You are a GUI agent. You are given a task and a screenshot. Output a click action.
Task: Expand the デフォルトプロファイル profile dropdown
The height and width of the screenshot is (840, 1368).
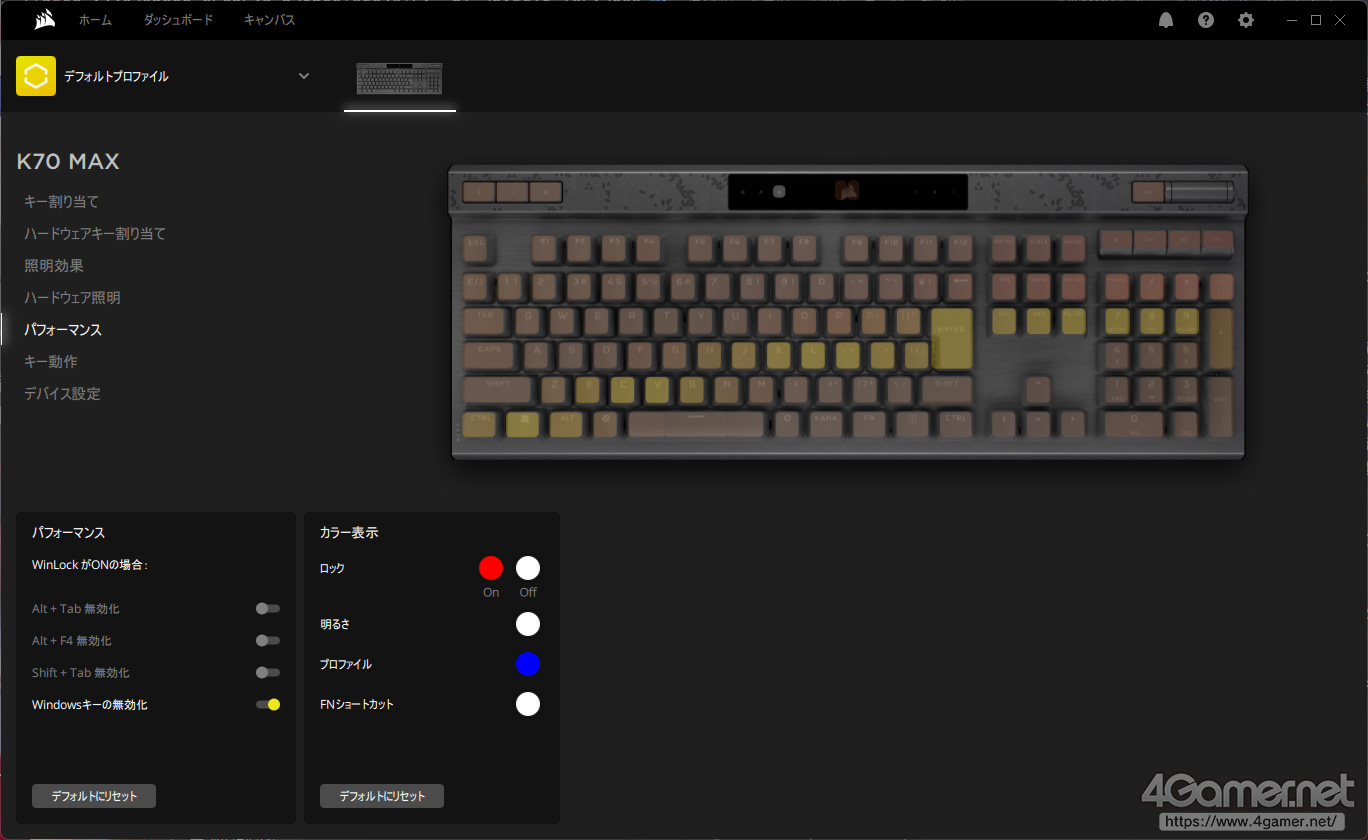point(304,76)
